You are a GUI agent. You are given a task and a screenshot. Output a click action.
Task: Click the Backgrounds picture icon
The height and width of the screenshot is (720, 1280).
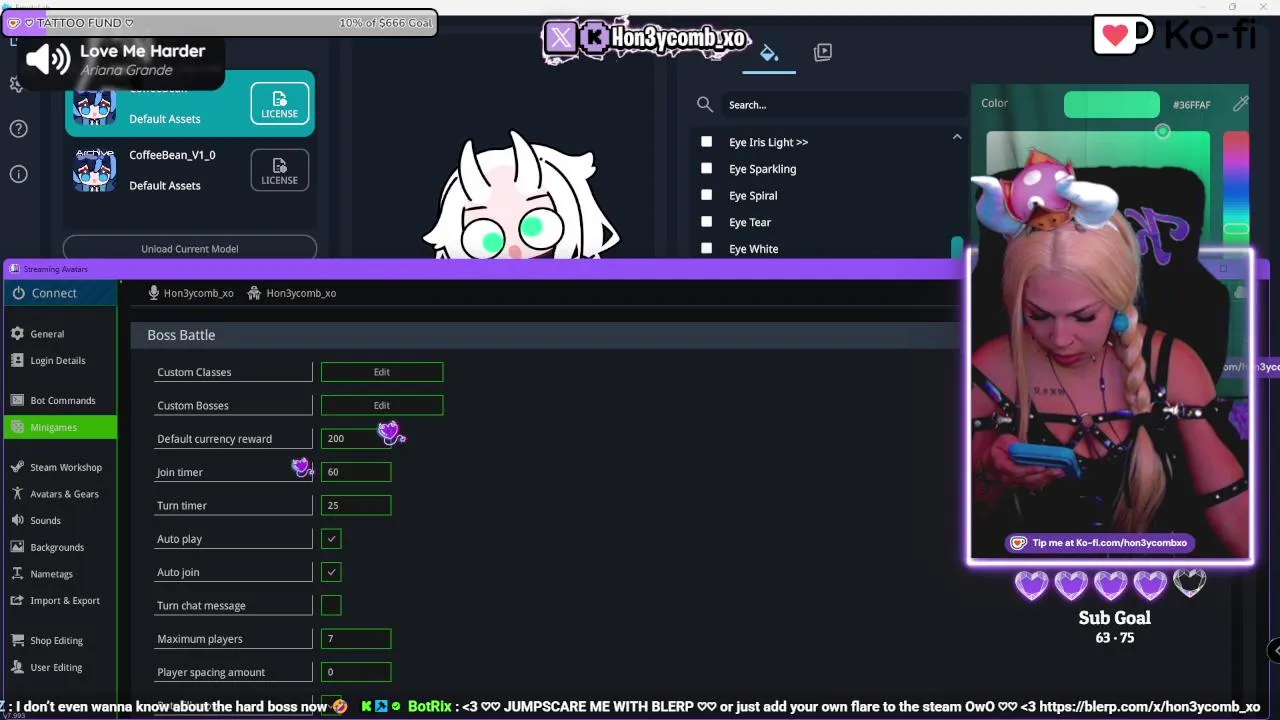(x=17, y=547)
